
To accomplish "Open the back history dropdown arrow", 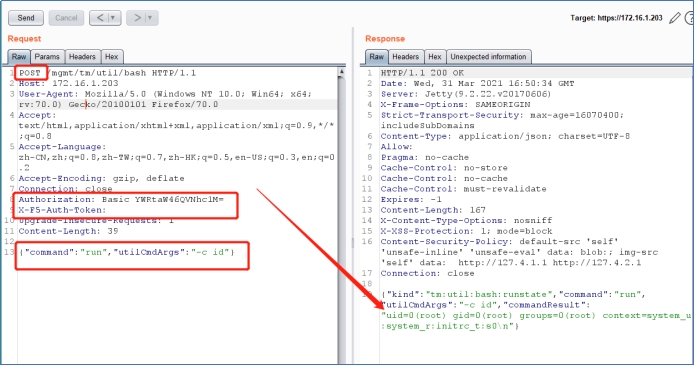I will click(114, 18).
